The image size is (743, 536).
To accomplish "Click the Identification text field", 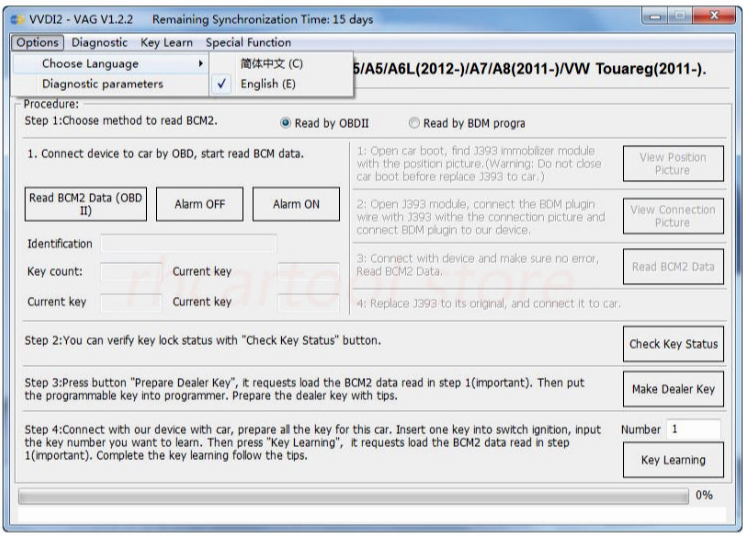I will (189, 244).
